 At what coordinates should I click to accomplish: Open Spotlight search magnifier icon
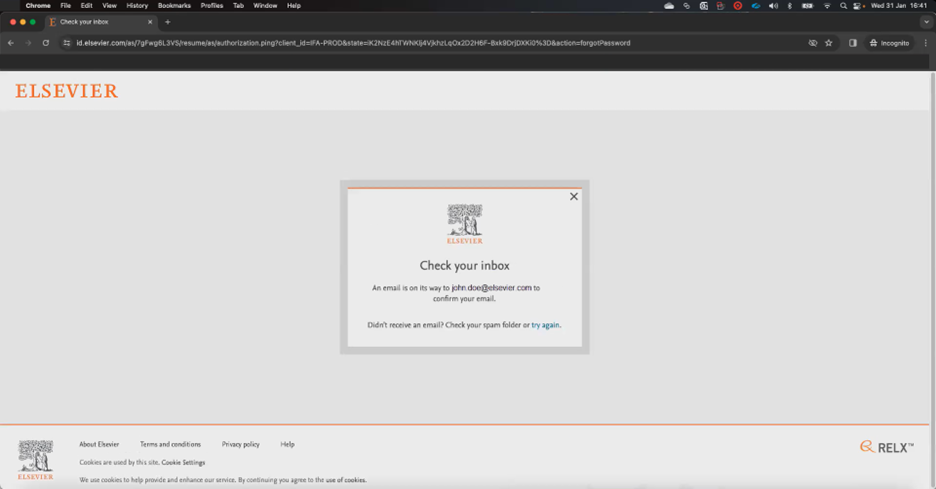[843, 5]
